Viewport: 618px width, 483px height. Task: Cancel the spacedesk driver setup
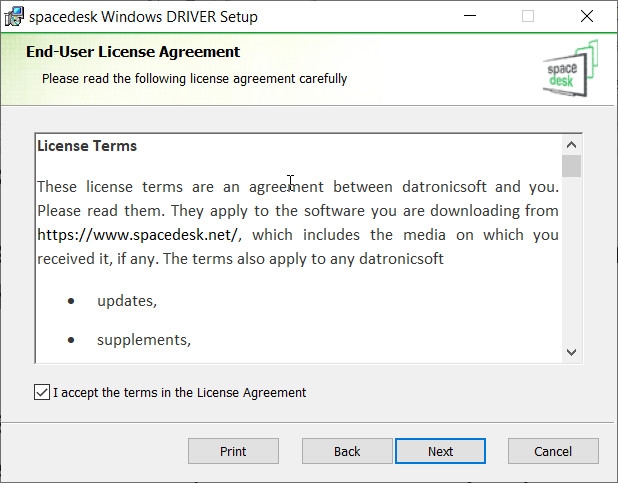pos(553,451)
